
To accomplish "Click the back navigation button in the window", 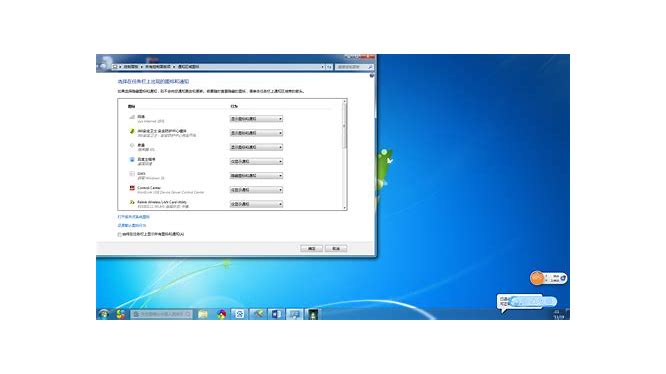I will 104,65.
